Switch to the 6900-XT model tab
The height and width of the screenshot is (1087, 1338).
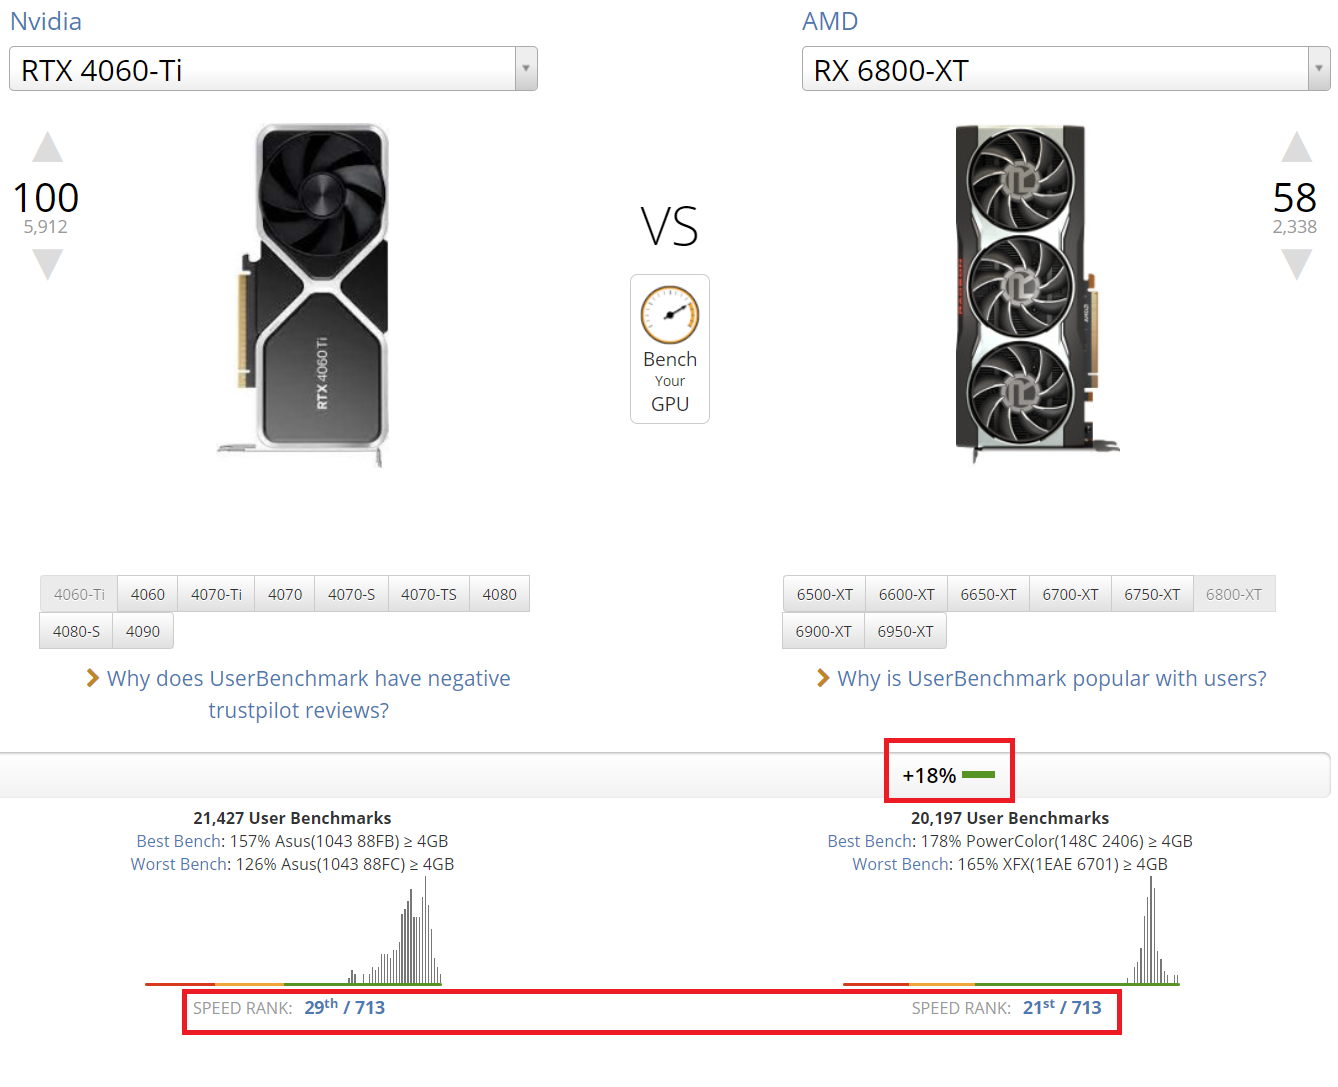[823, 632]
